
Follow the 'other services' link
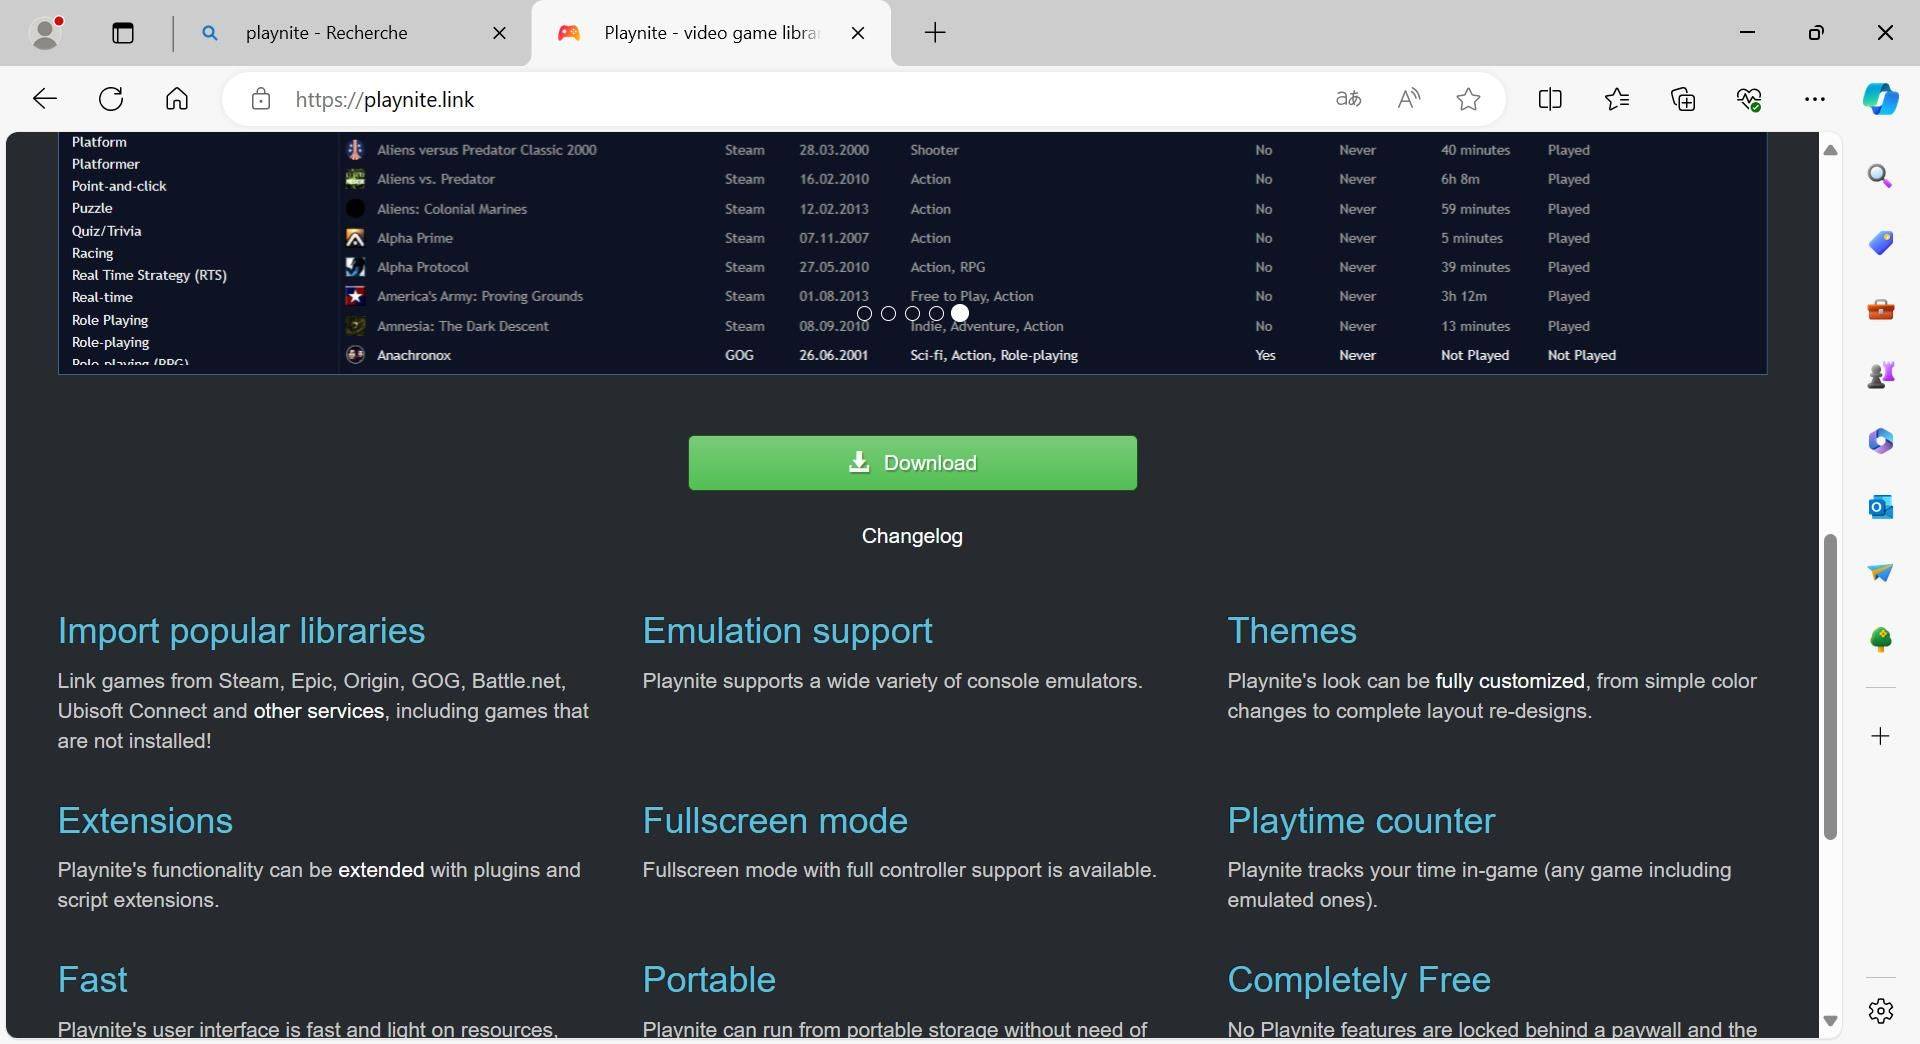(x=319, y=711)
